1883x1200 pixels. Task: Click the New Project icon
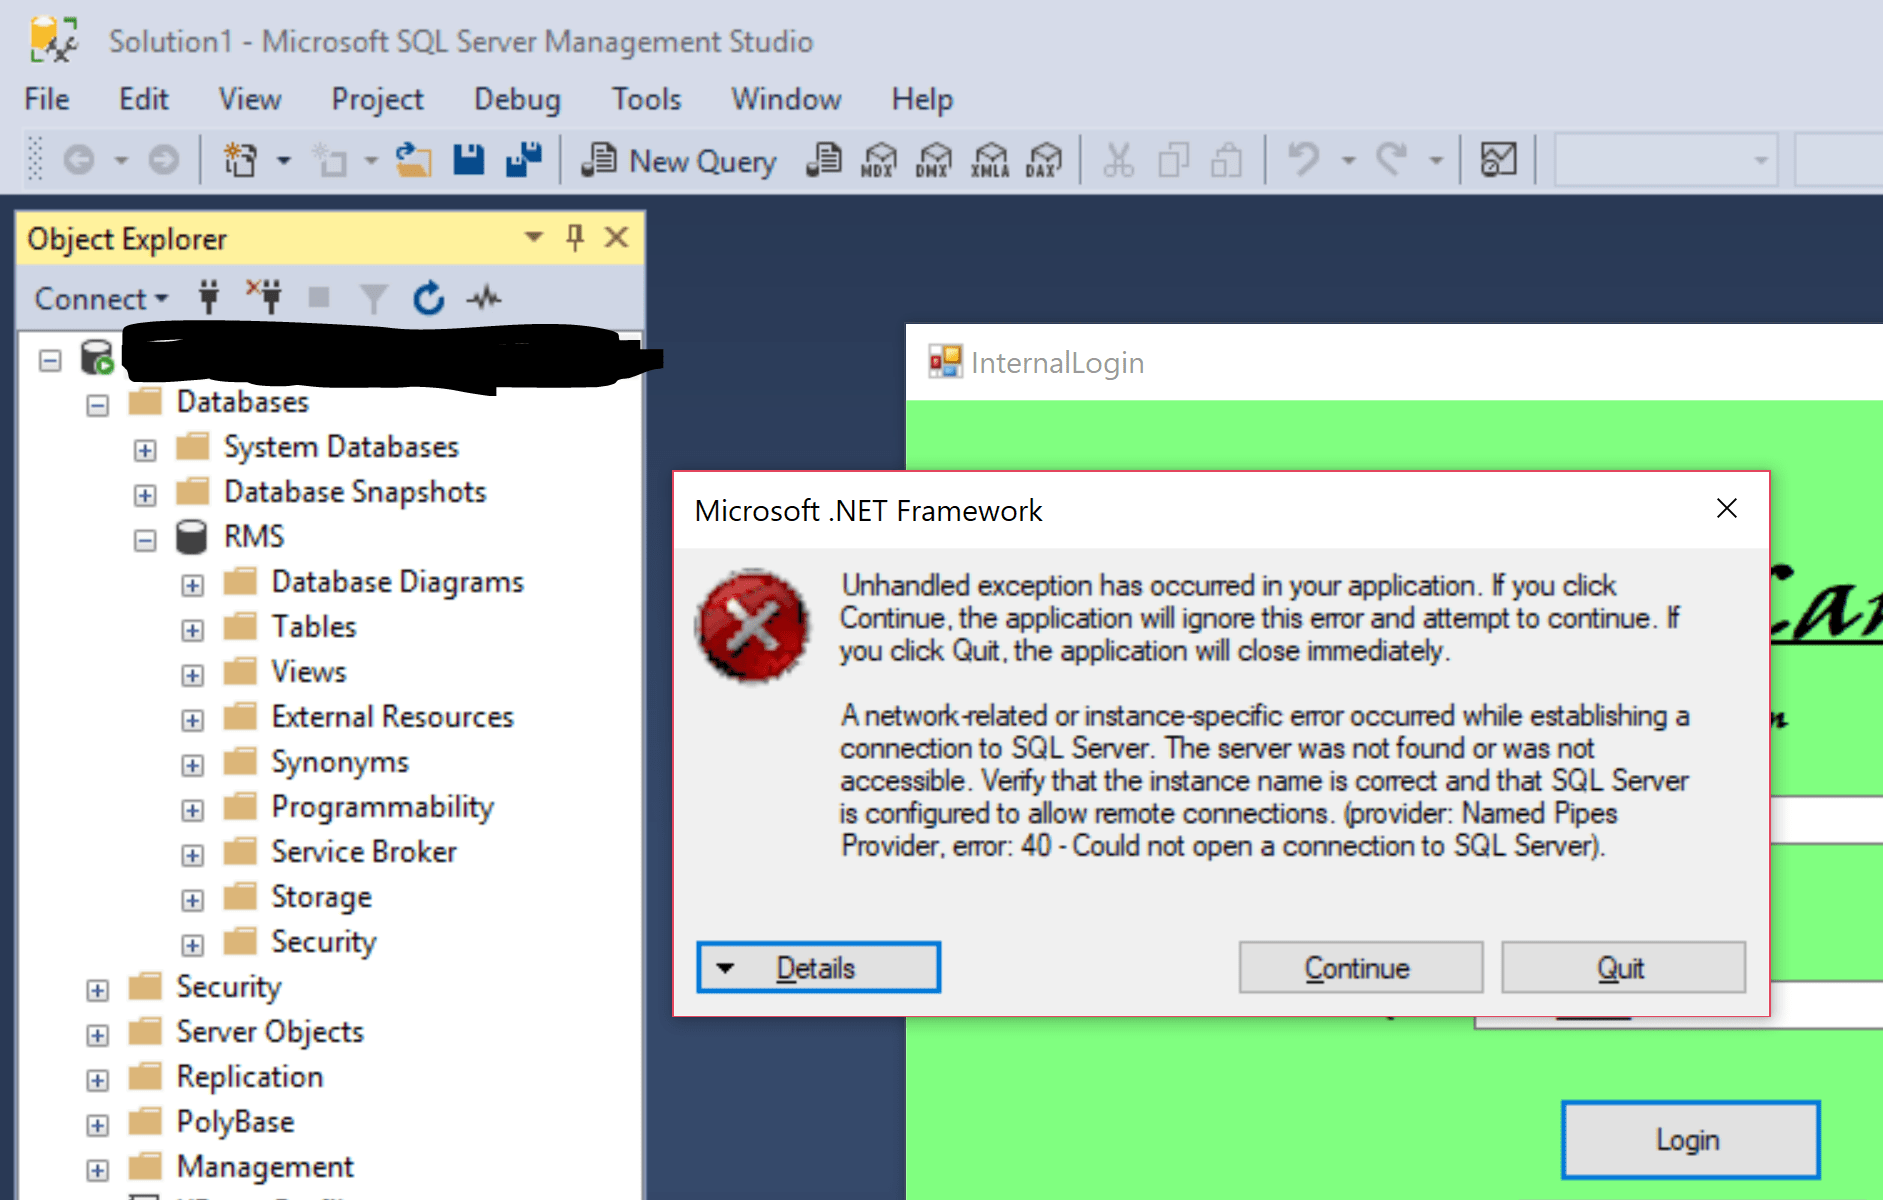pos(240,160)
